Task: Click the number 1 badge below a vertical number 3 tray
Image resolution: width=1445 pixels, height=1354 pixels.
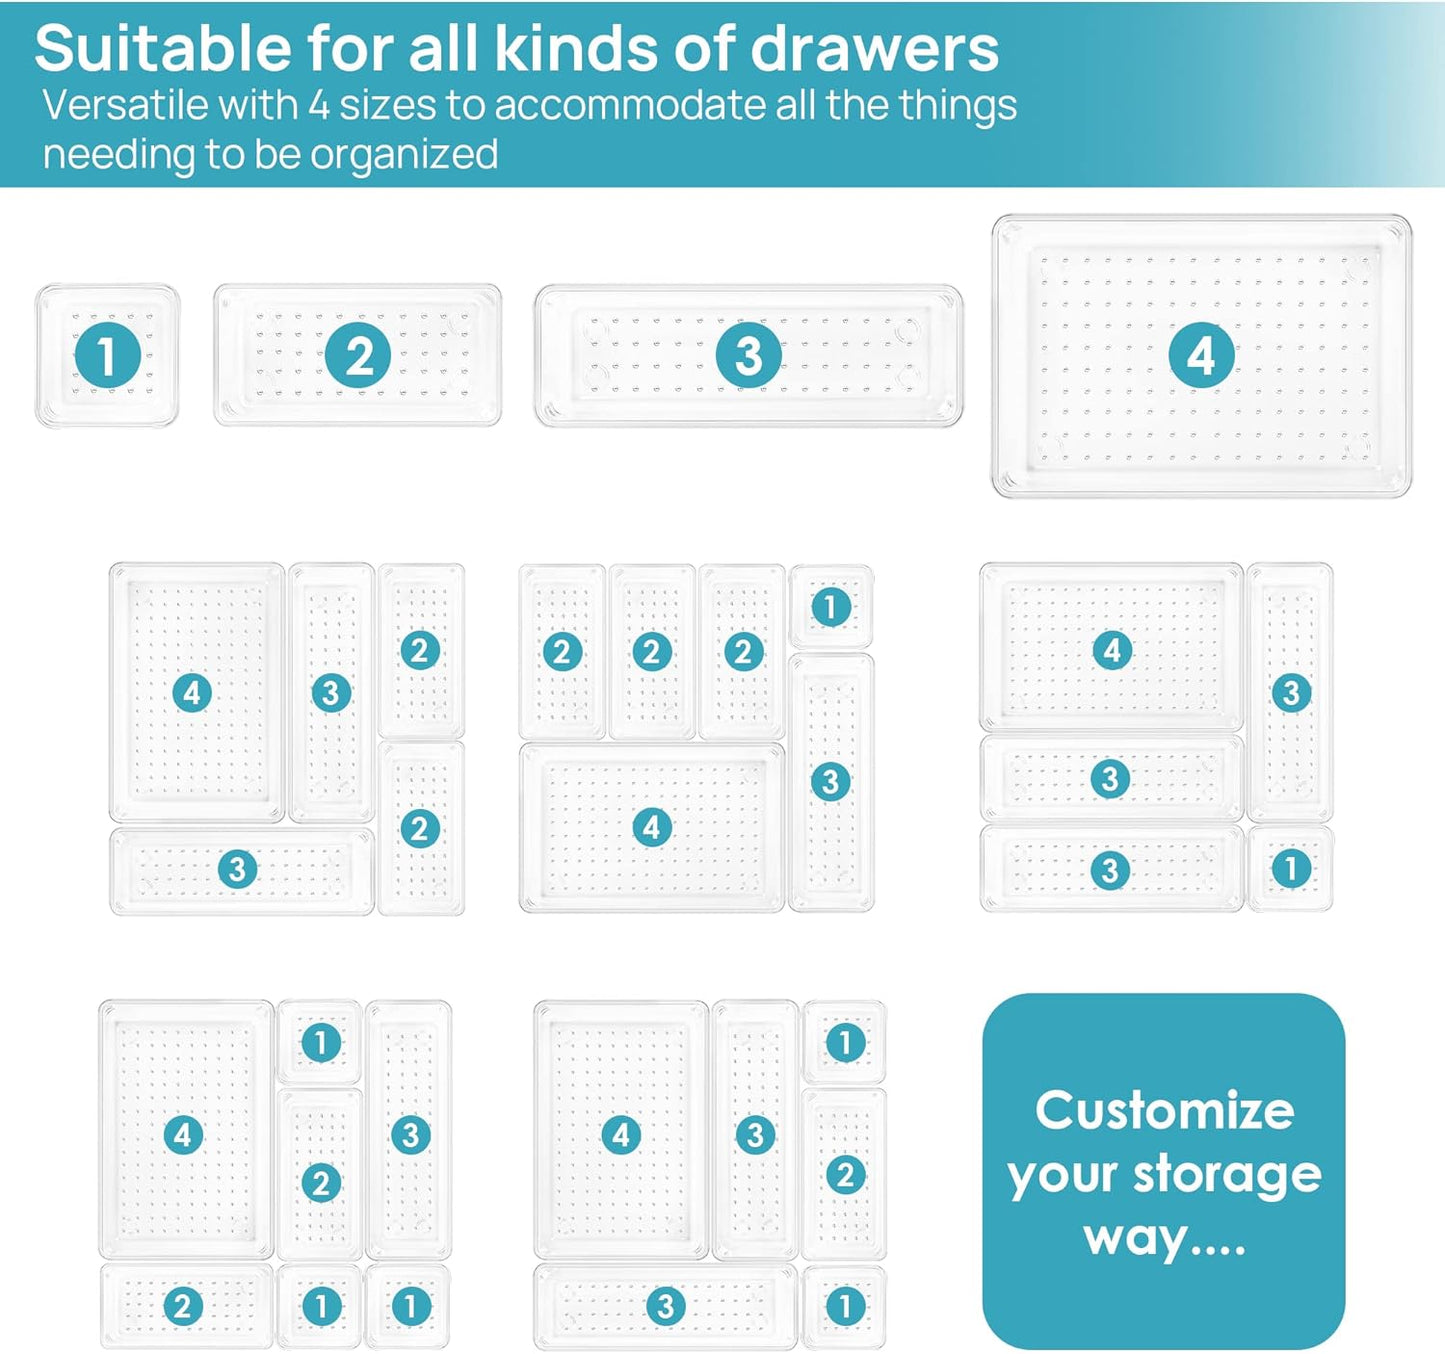Action: [1290, 868]
